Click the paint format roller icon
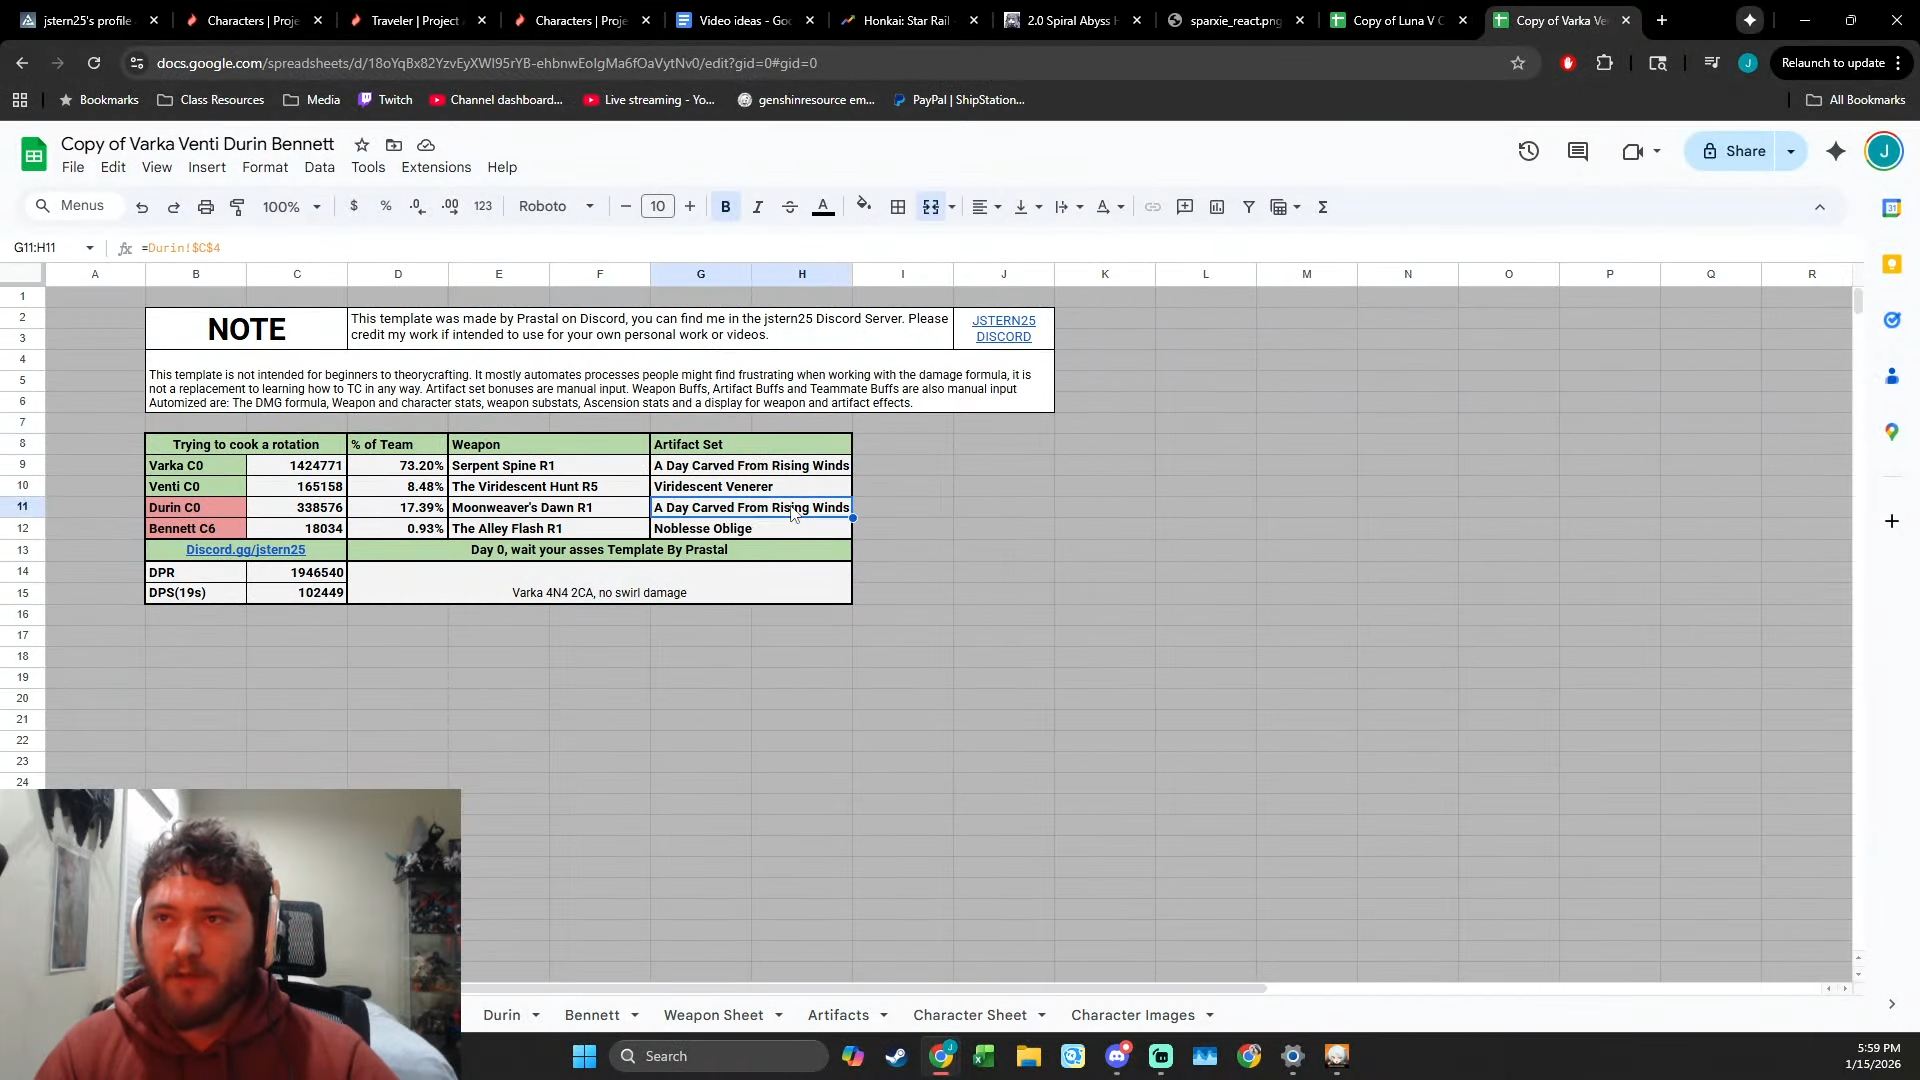Screen dimensions: 1920x1080 [237, 207]
